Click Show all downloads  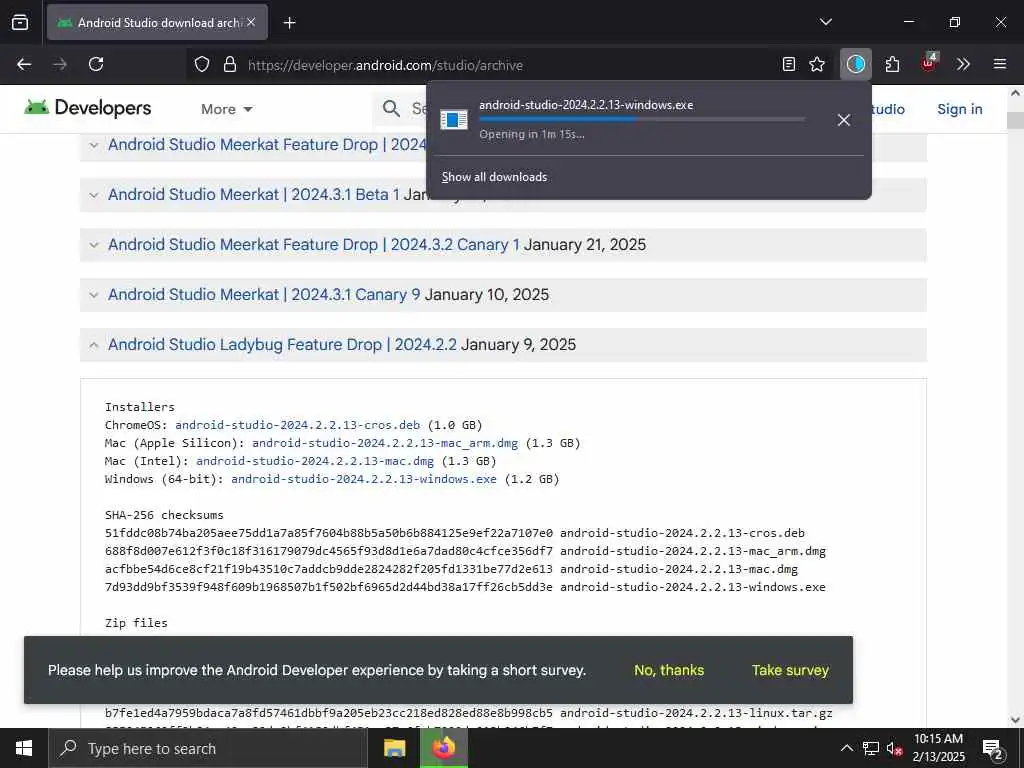click(x=494, y=177)
